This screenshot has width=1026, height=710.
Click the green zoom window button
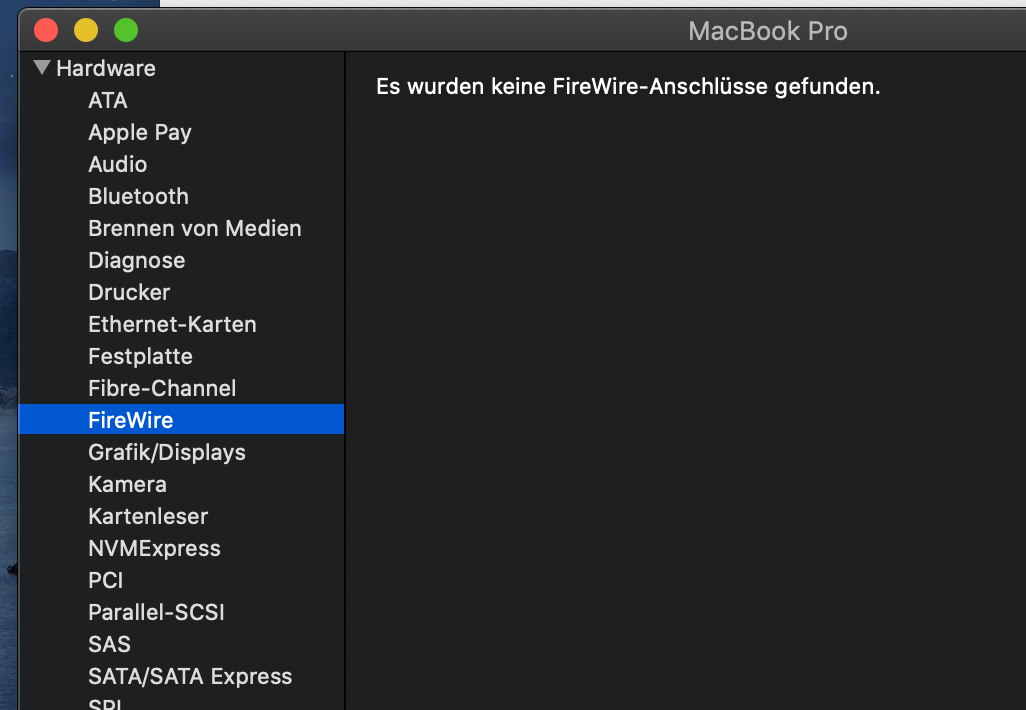(x=126, y=30)
